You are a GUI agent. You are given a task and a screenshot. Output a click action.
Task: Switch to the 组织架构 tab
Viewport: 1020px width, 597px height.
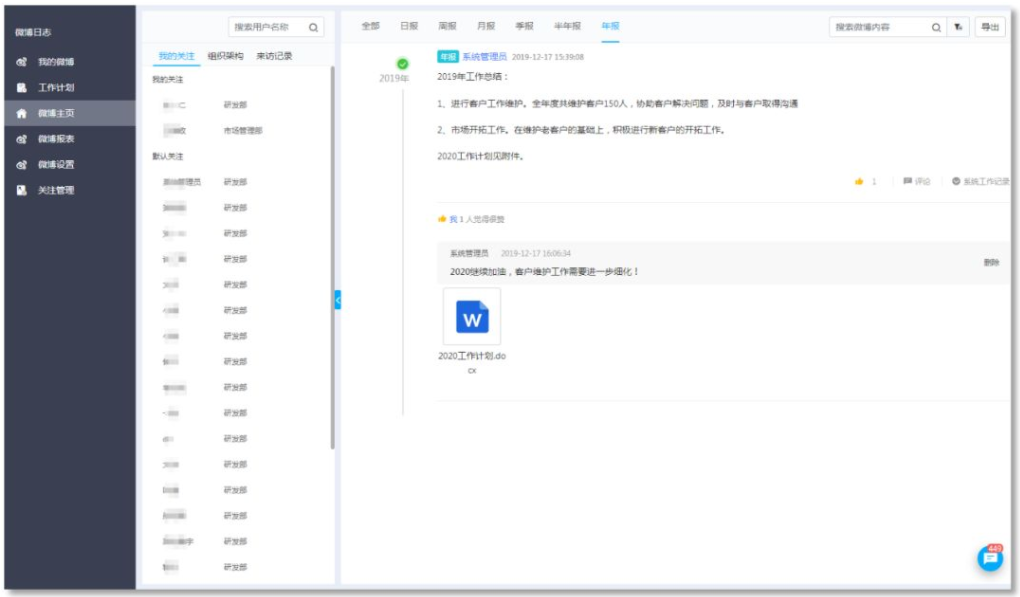225,56
